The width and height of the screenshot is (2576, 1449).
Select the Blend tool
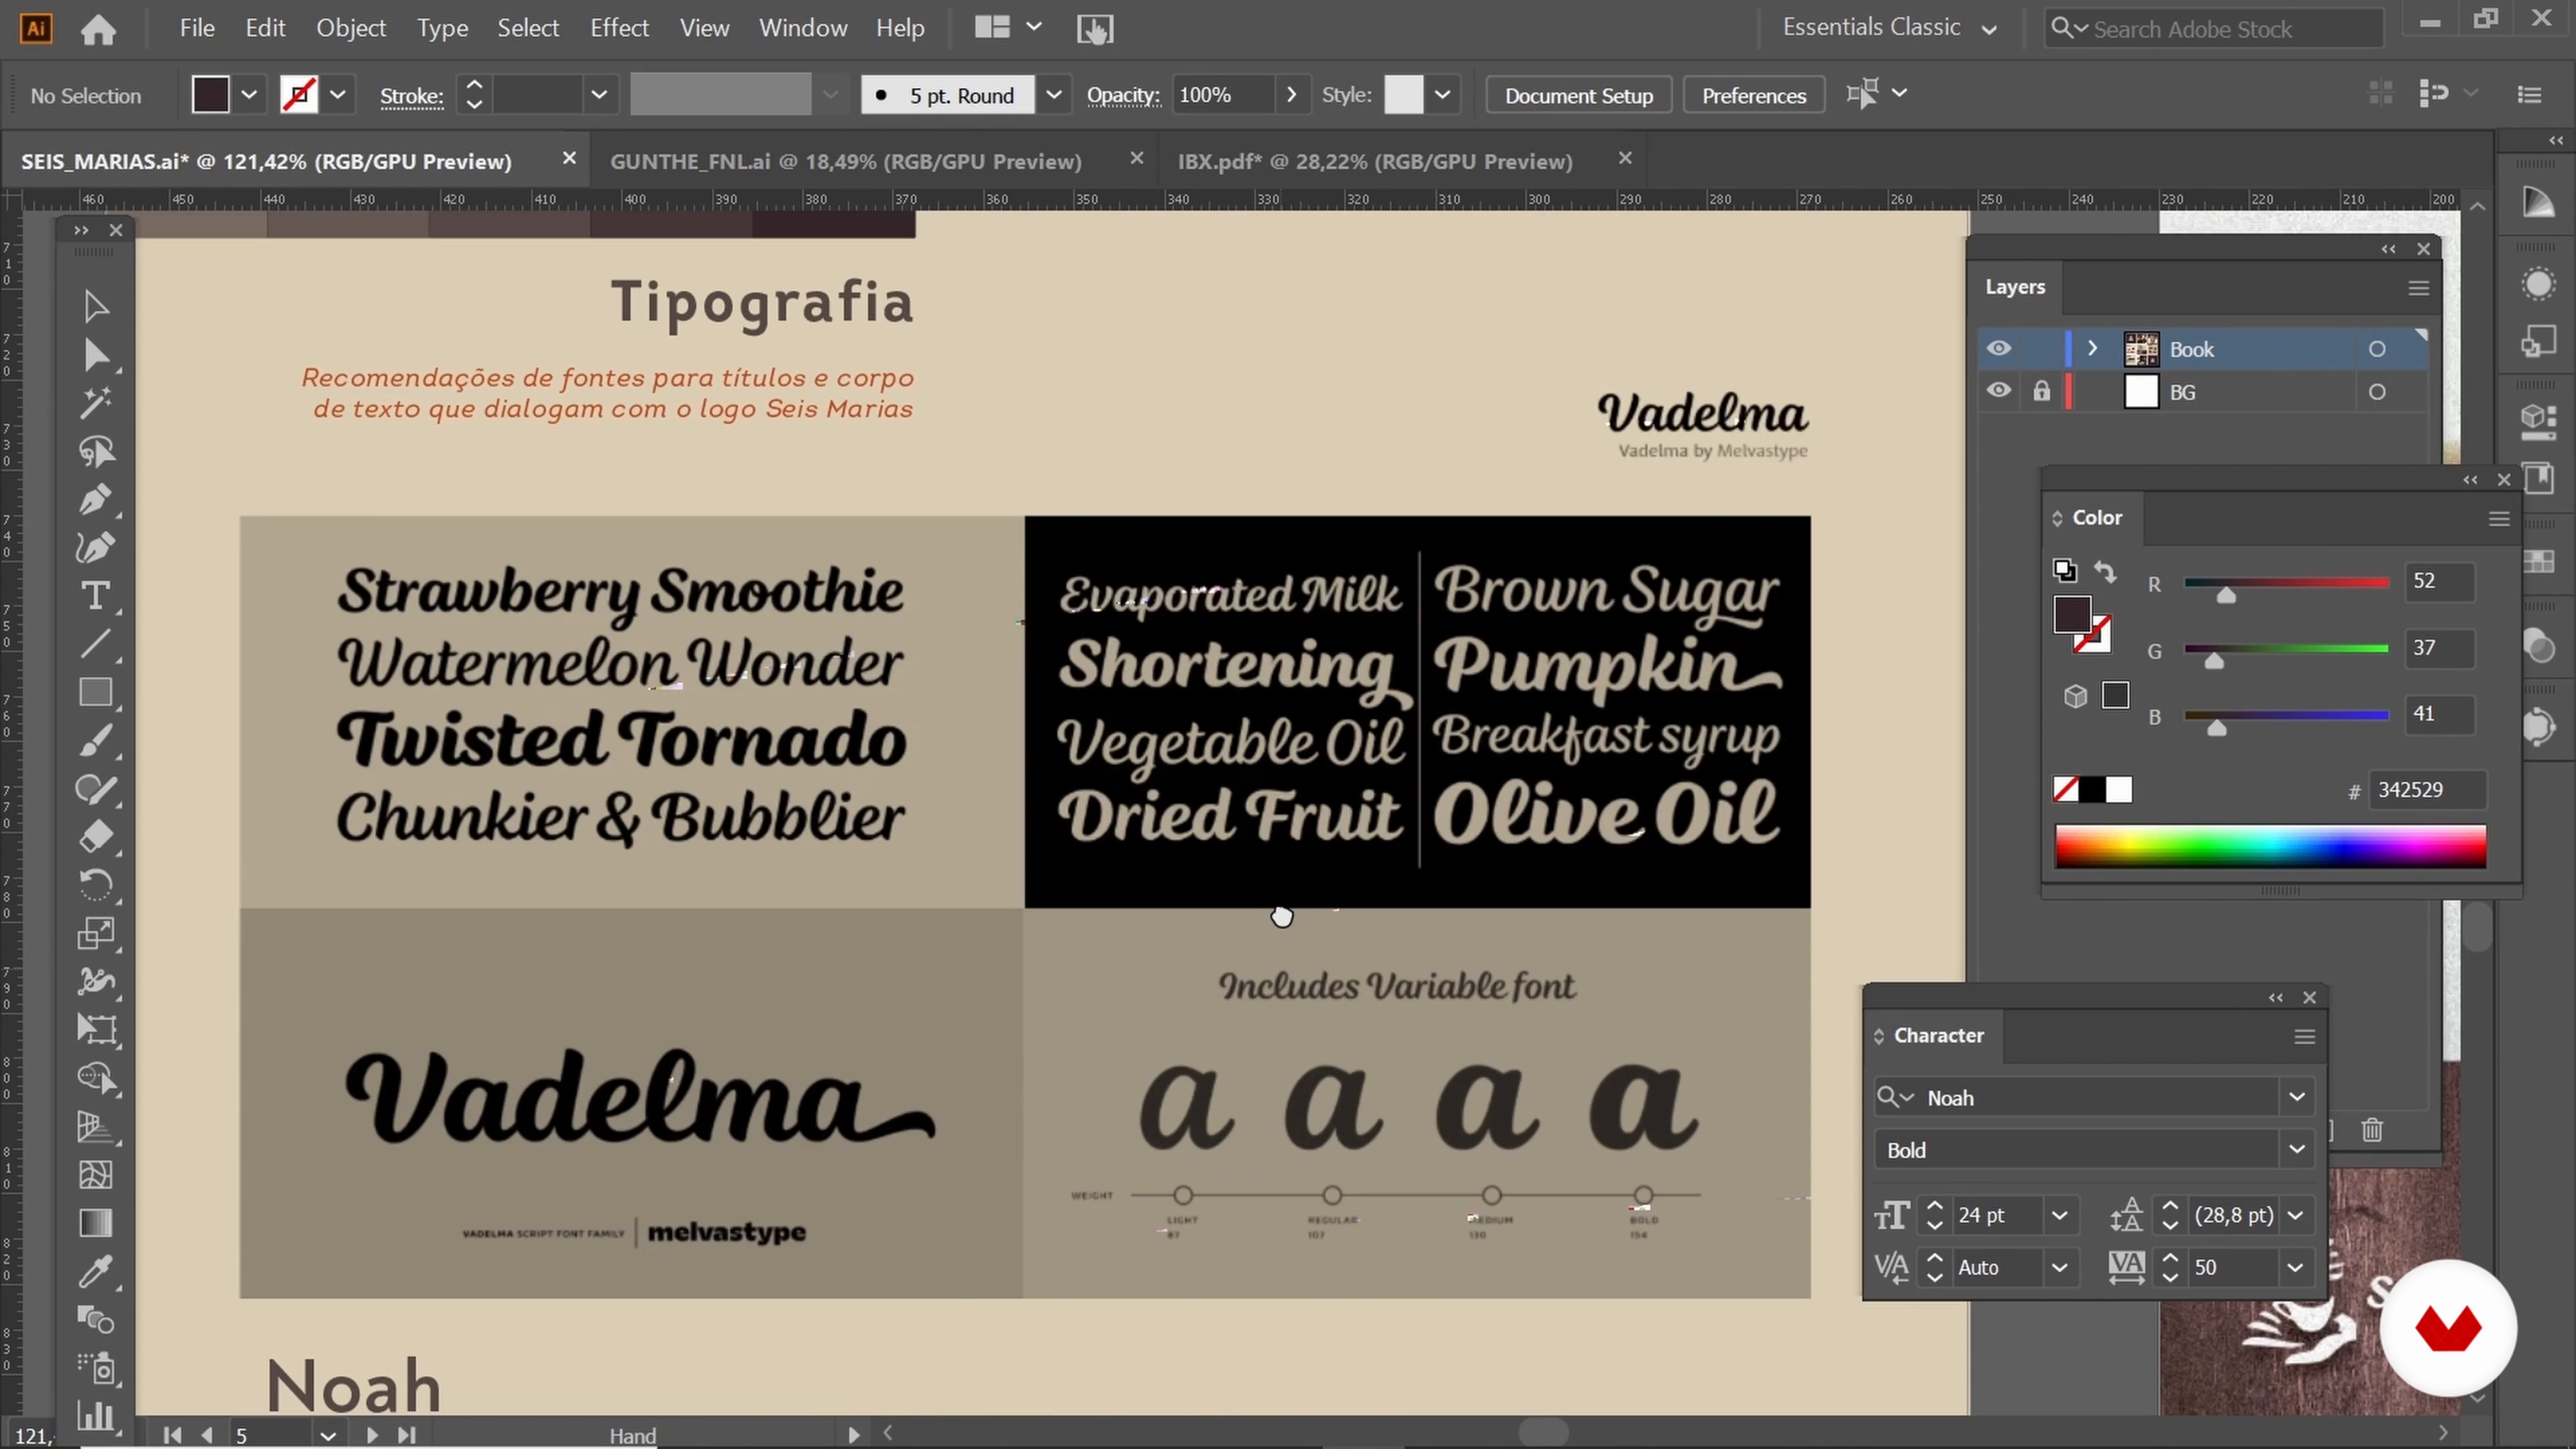pyautogui.click(x=96, y=1319)
